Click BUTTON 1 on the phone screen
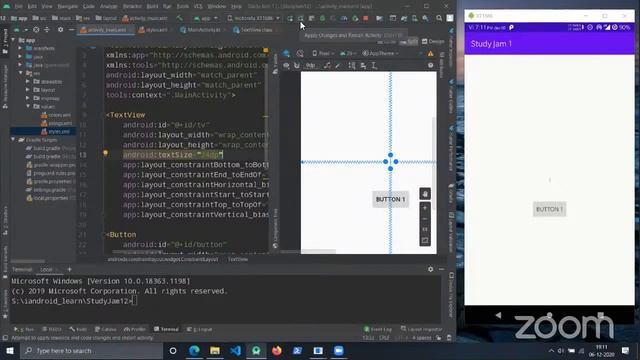The image size is (640, 360). click(x=549, y=209)
